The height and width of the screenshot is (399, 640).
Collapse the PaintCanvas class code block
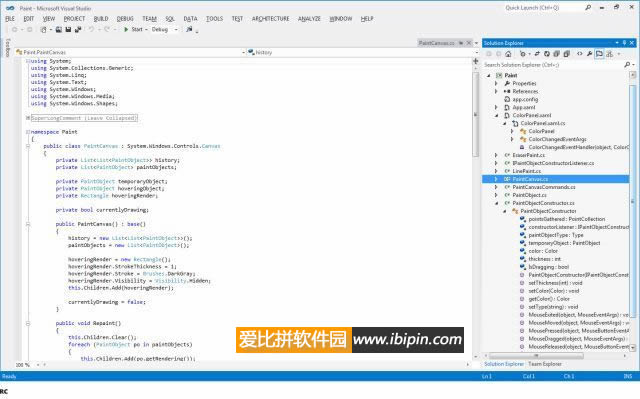[28, 146]
